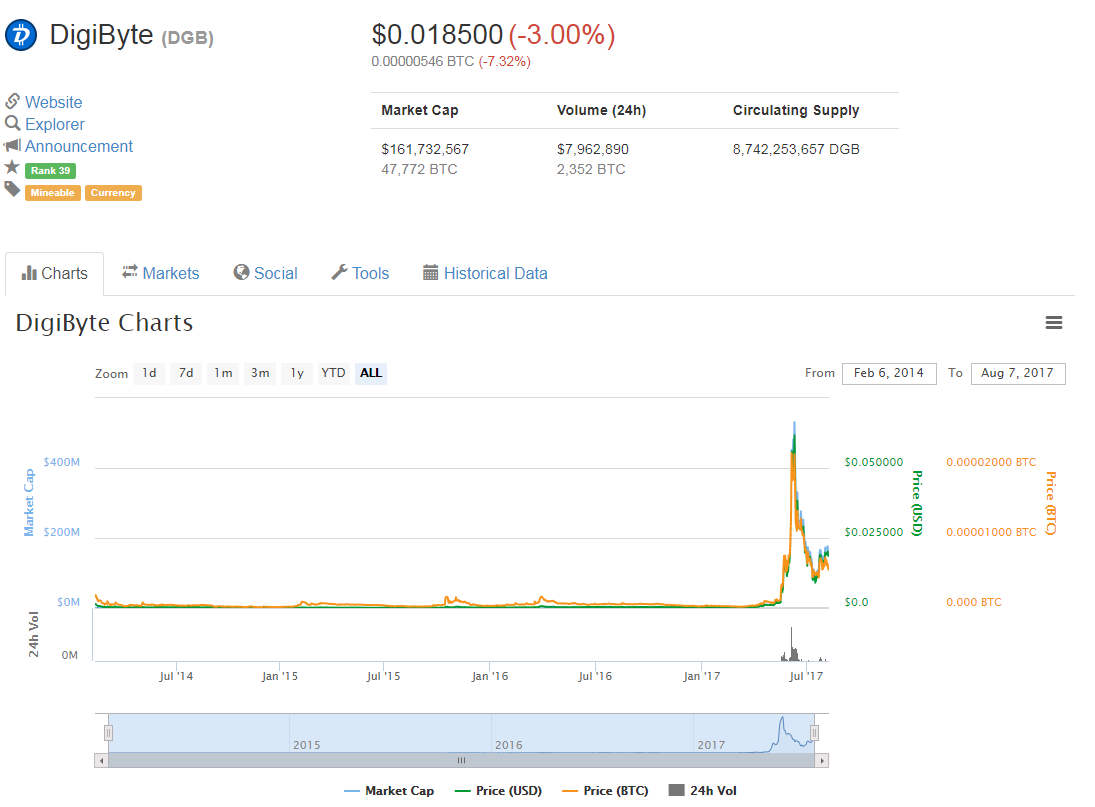The height and width of the screenshot is (807, 1095).
Task: Click the 2,352 BTC volume text
Action: [591, 170]
